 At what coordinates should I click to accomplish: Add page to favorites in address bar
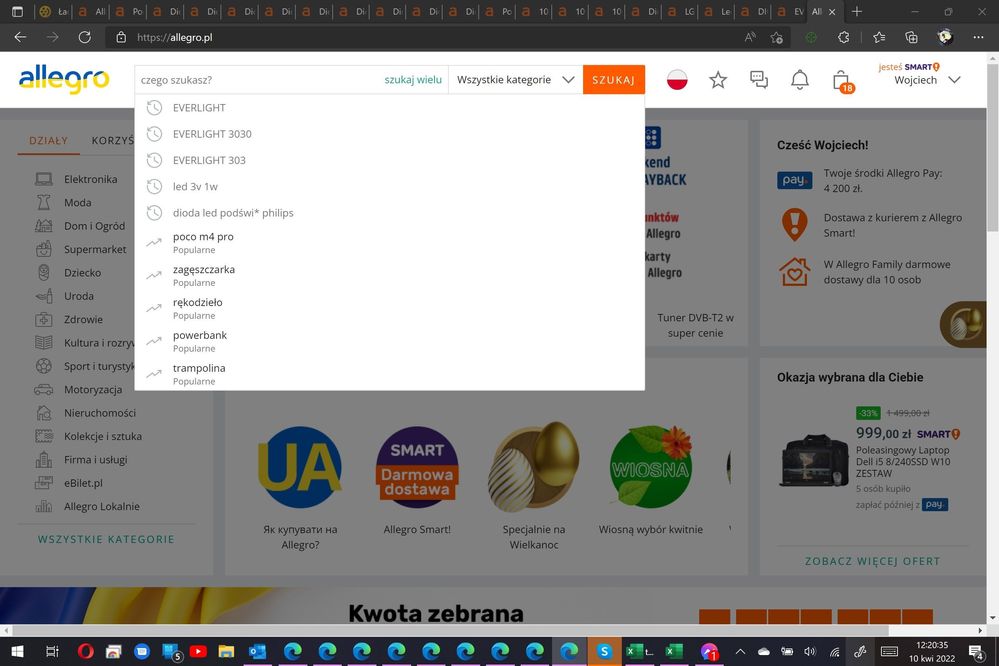coord(777,38)
